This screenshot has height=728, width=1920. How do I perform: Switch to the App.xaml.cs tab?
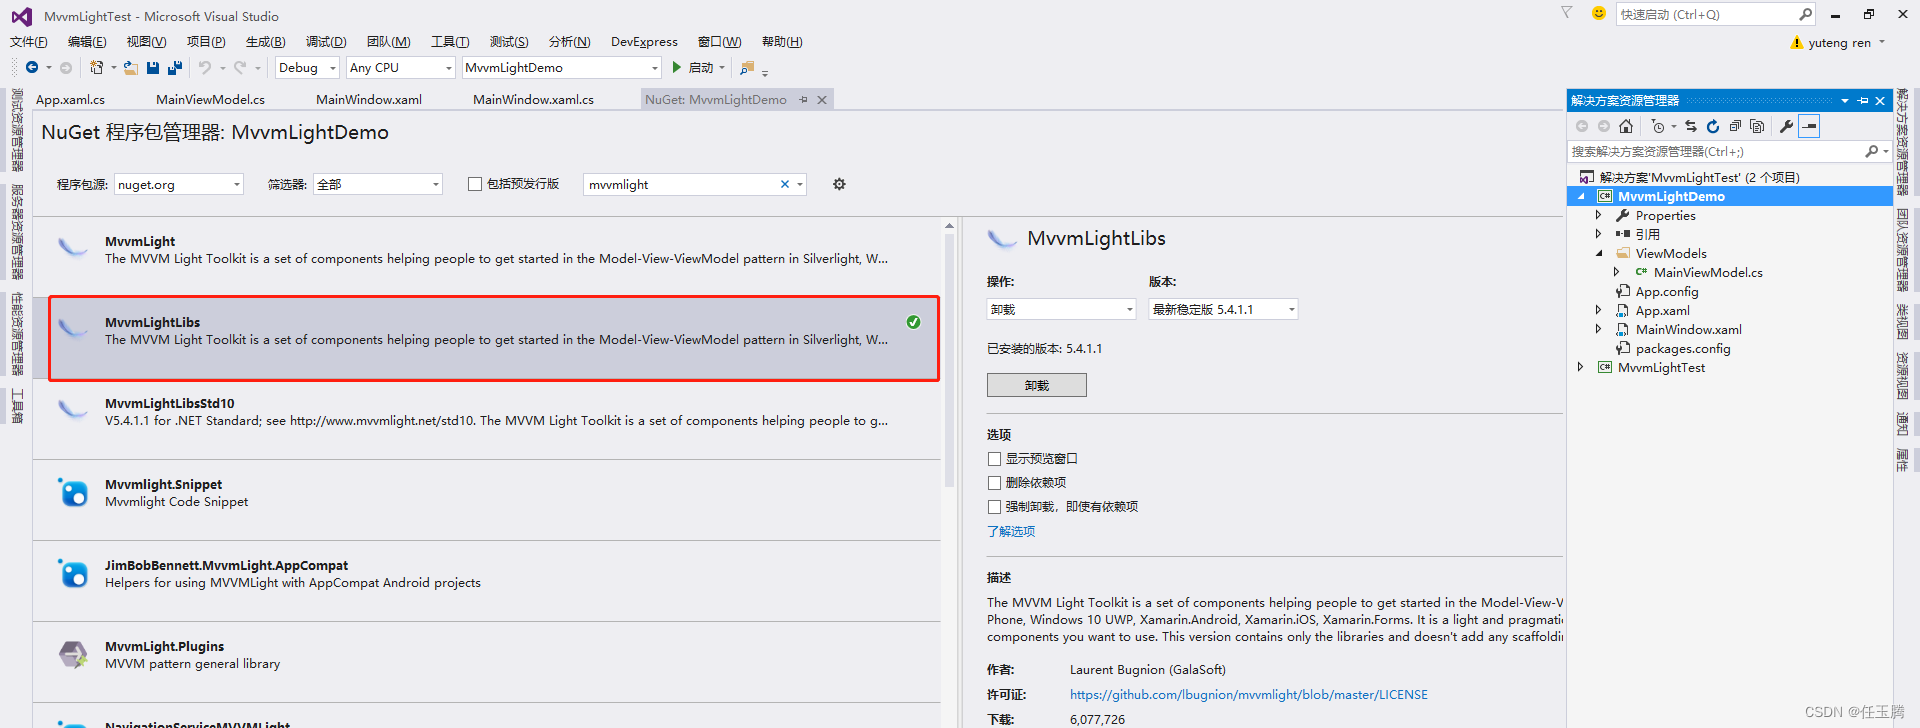(x=70, y=100)
